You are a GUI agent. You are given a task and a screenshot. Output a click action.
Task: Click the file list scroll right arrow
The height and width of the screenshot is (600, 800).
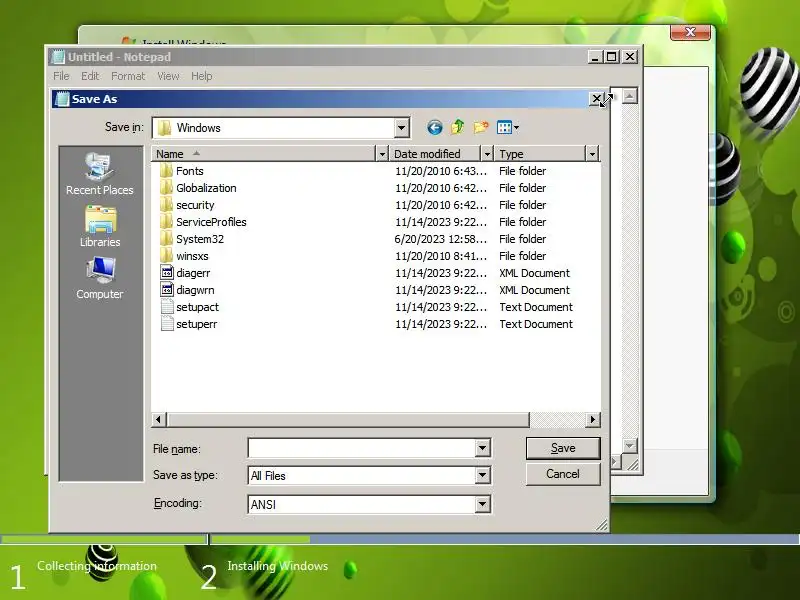(592, 419)
